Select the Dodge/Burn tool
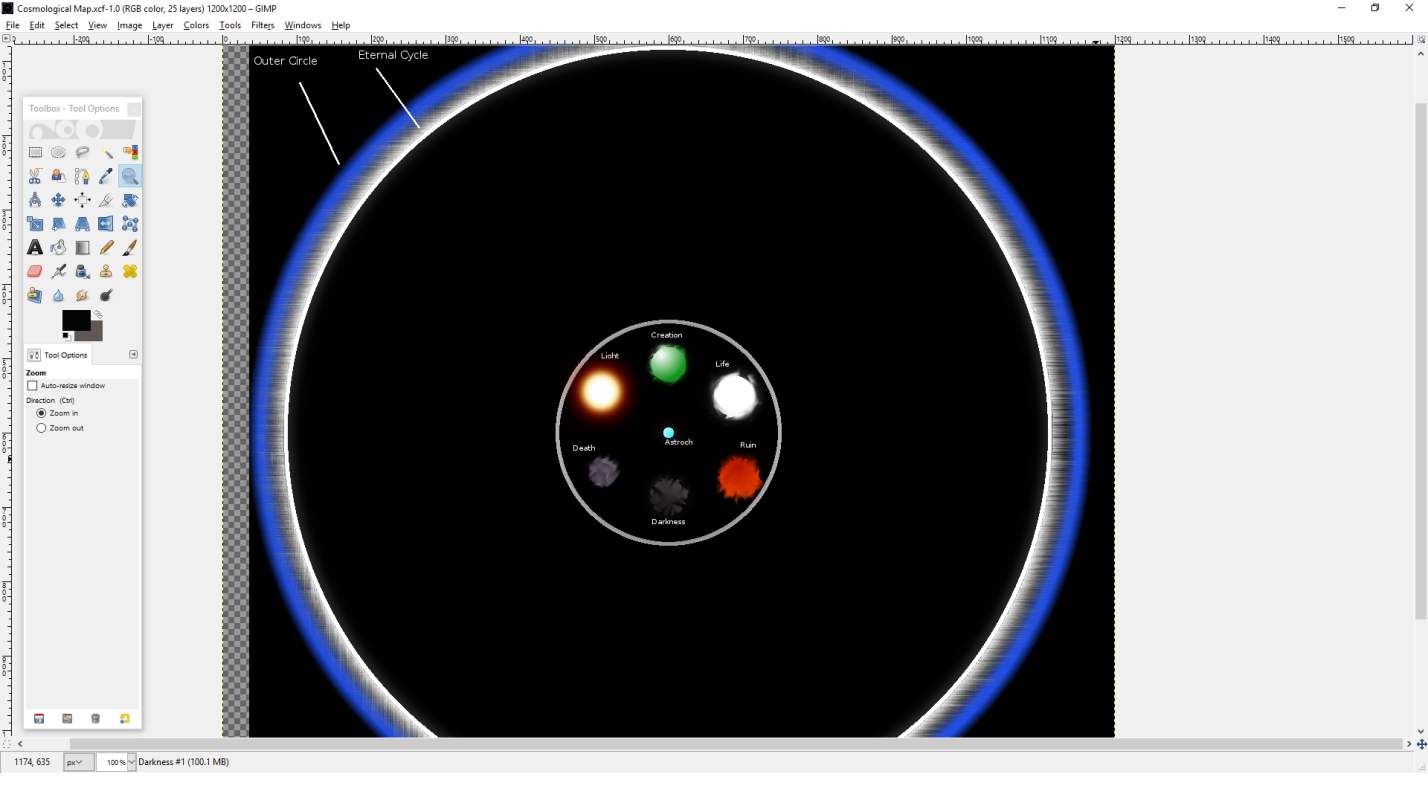 point(106,296)
